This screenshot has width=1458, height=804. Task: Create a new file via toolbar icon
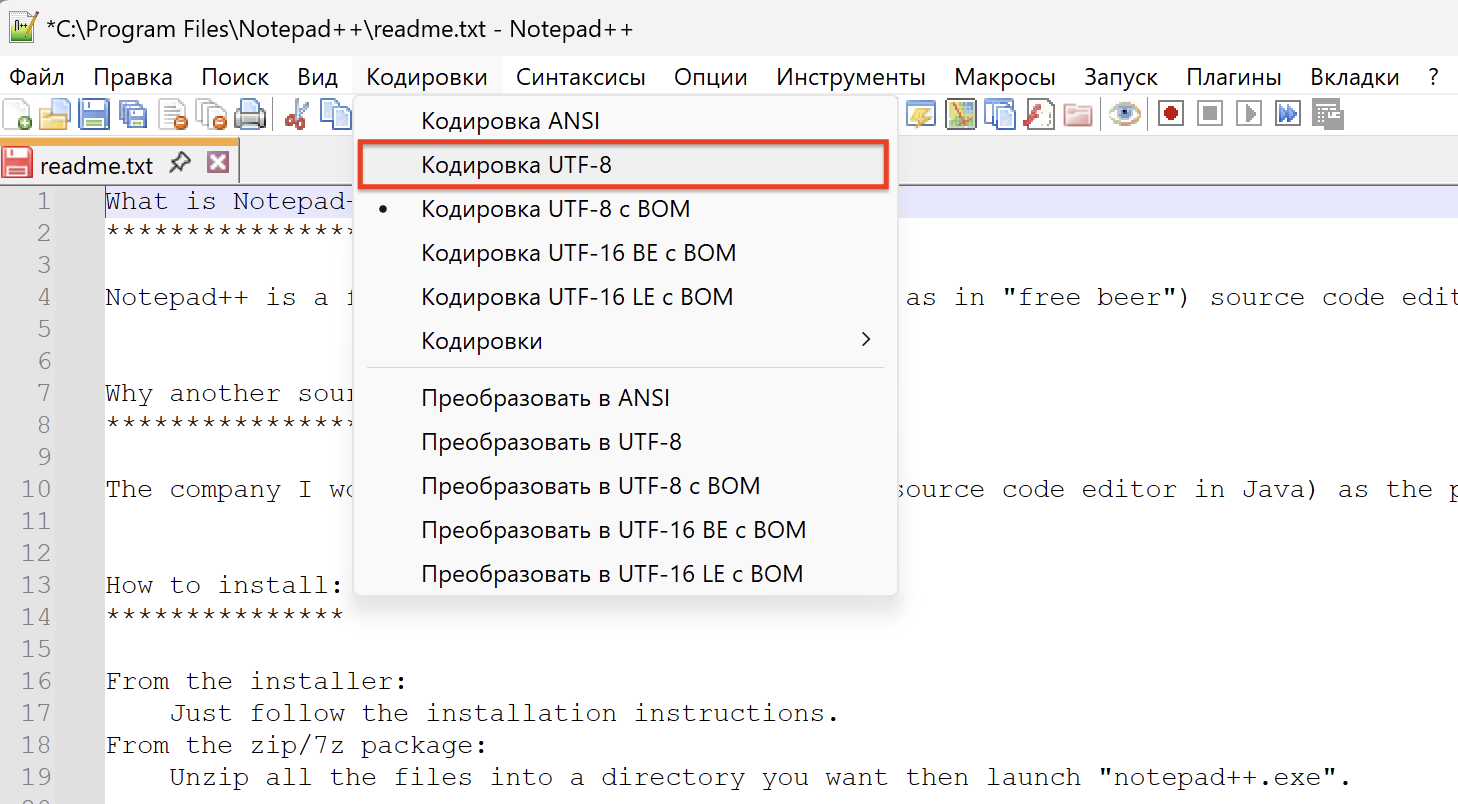[17, 115]
